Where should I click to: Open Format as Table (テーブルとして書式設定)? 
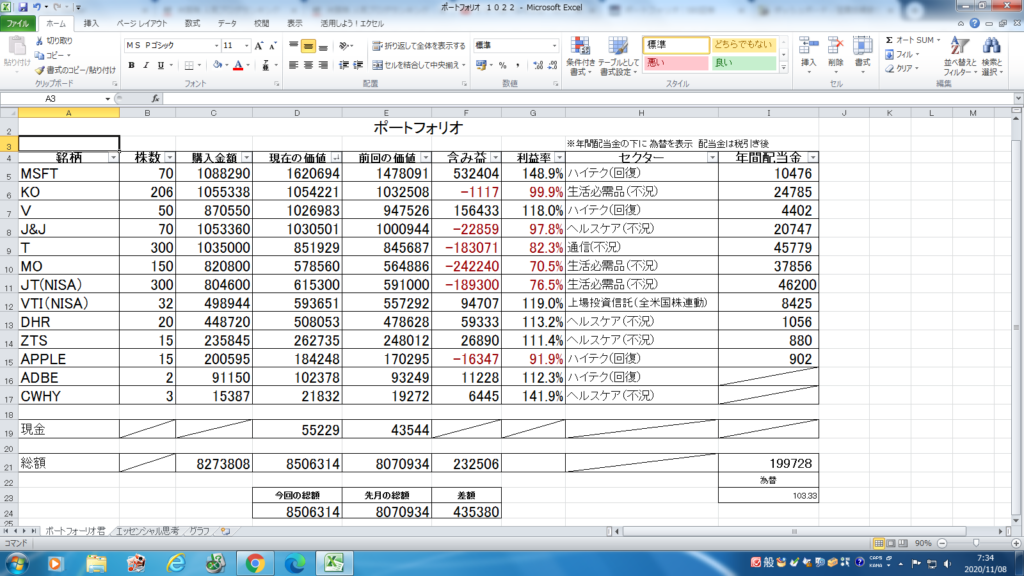click(618, 56)
